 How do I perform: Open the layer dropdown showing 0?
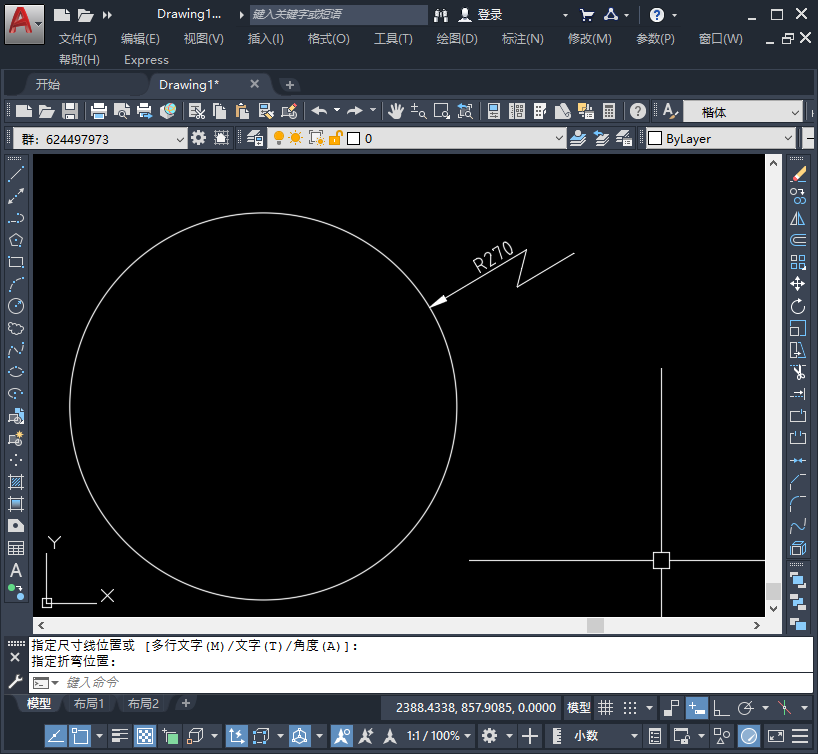416,138
